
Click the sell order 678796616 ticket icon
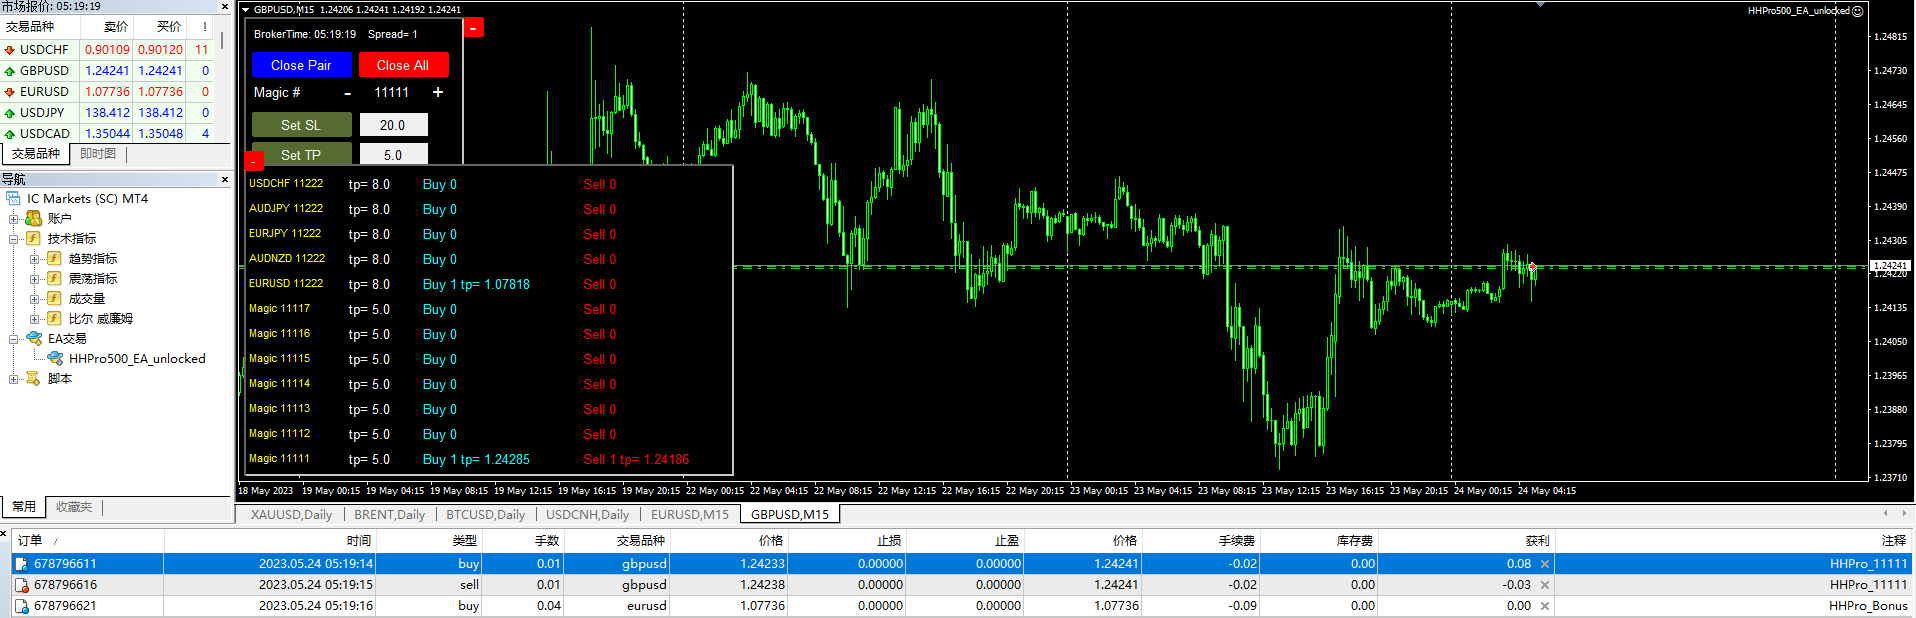coord(21,585)
